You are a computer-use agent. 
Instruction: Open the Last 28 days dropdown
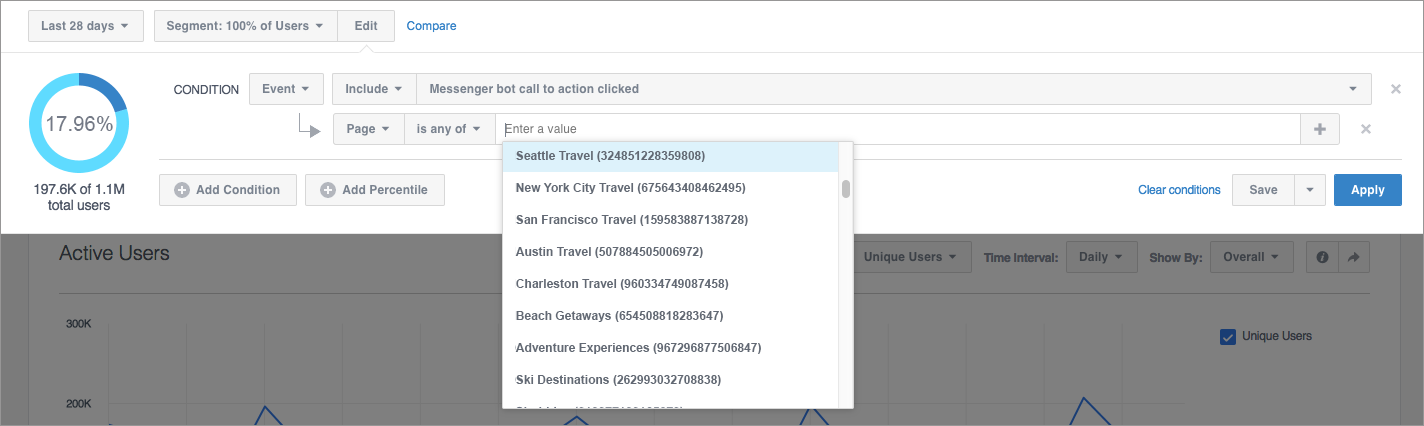(85, 26)
